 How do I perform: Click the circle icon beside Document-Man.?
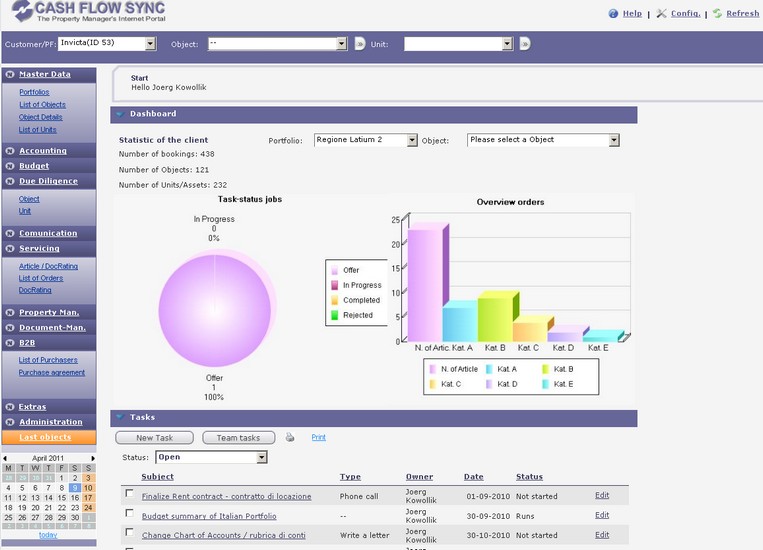[10, 328]
